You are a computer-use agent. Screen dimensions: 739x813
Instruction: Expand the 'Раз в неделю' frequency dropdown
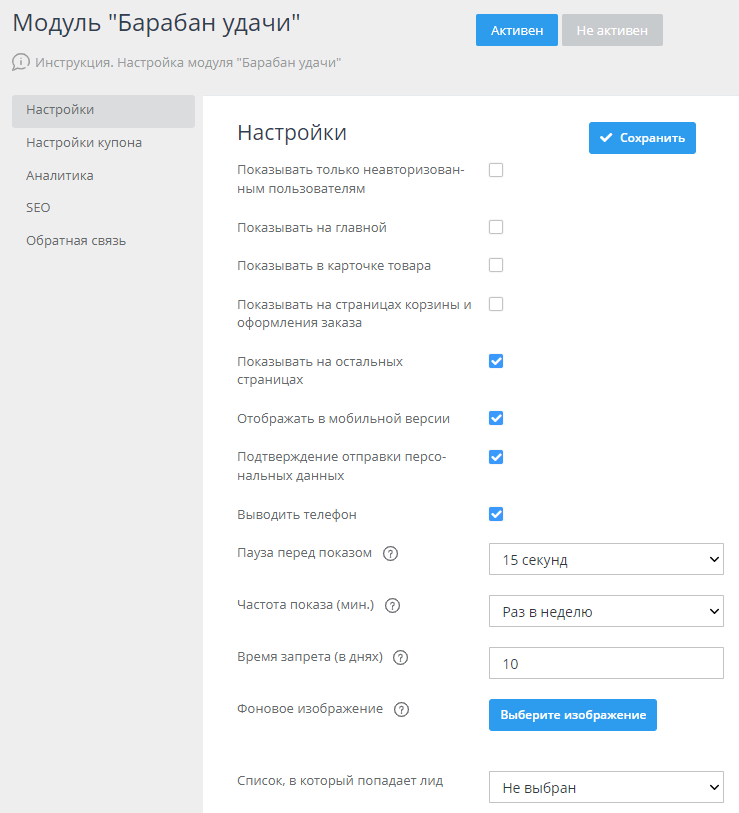tap(606, 612)
